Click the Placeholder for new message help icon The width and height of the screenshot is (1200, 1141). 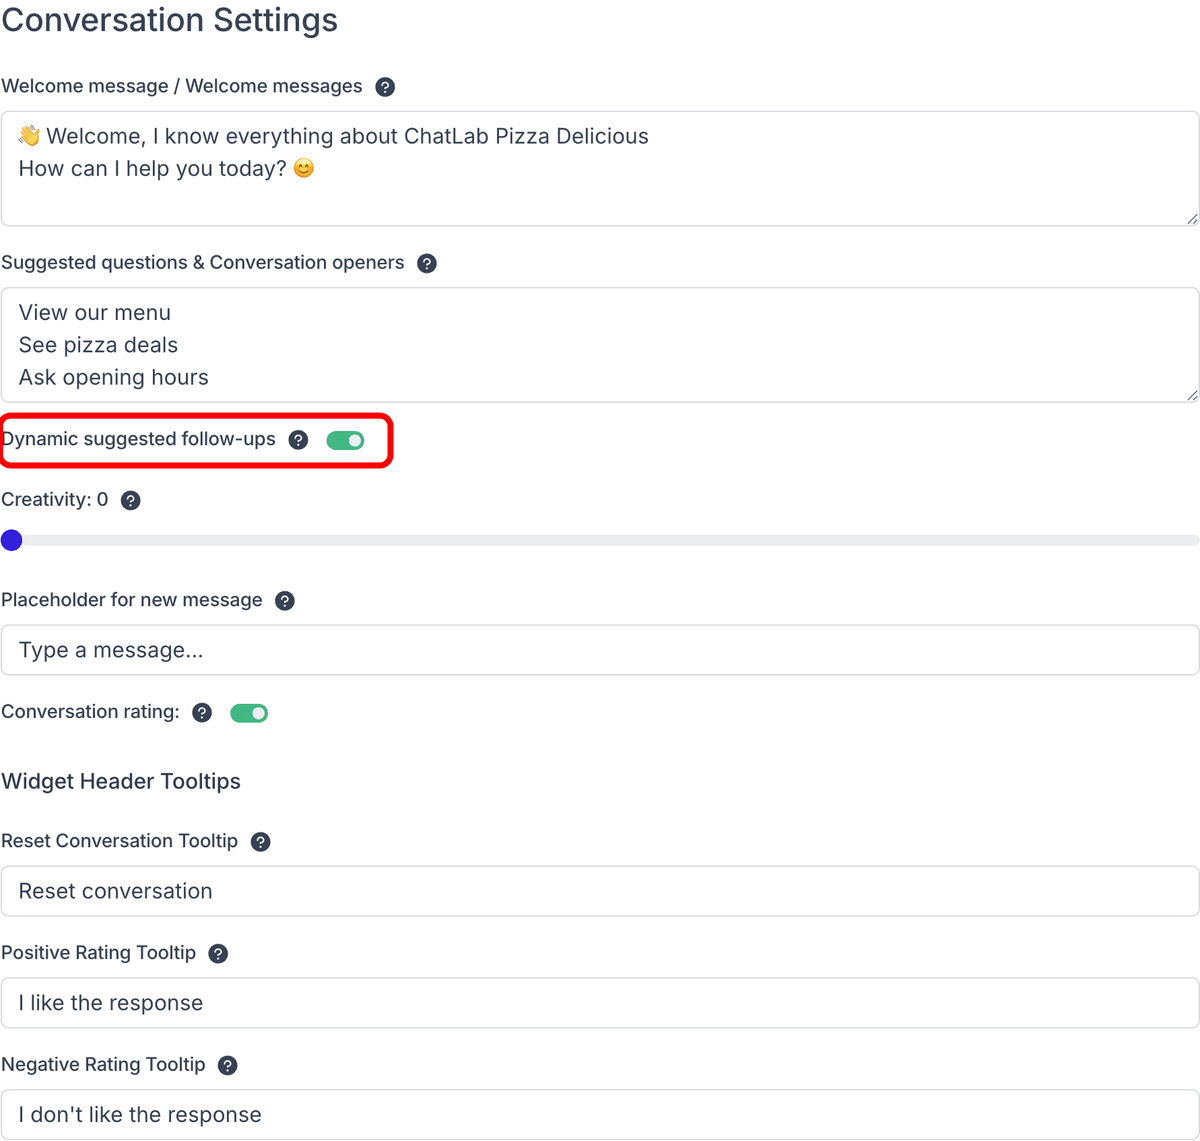point(285,600)
